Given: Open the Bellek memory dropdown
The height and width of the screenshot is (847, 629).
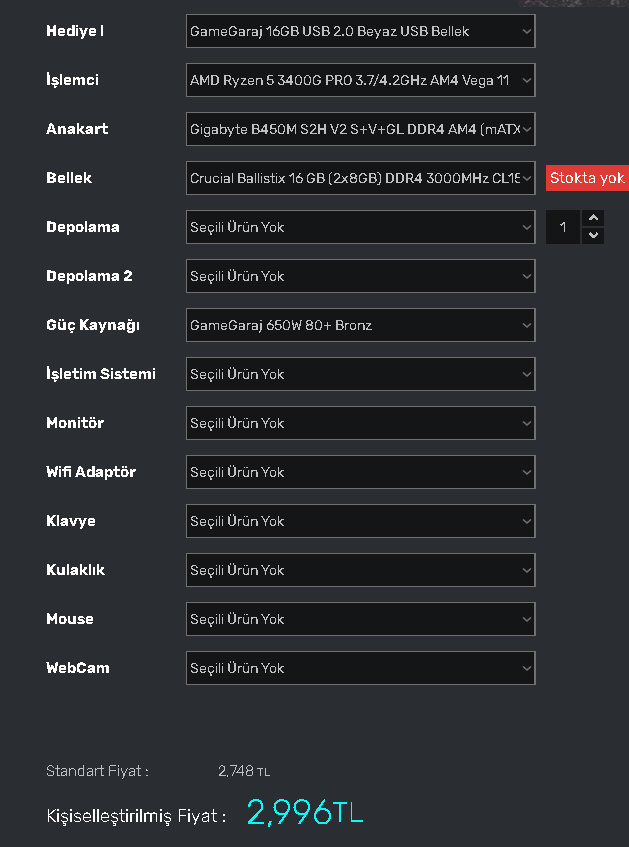Looking at the screenshot, I should point(360,178).
